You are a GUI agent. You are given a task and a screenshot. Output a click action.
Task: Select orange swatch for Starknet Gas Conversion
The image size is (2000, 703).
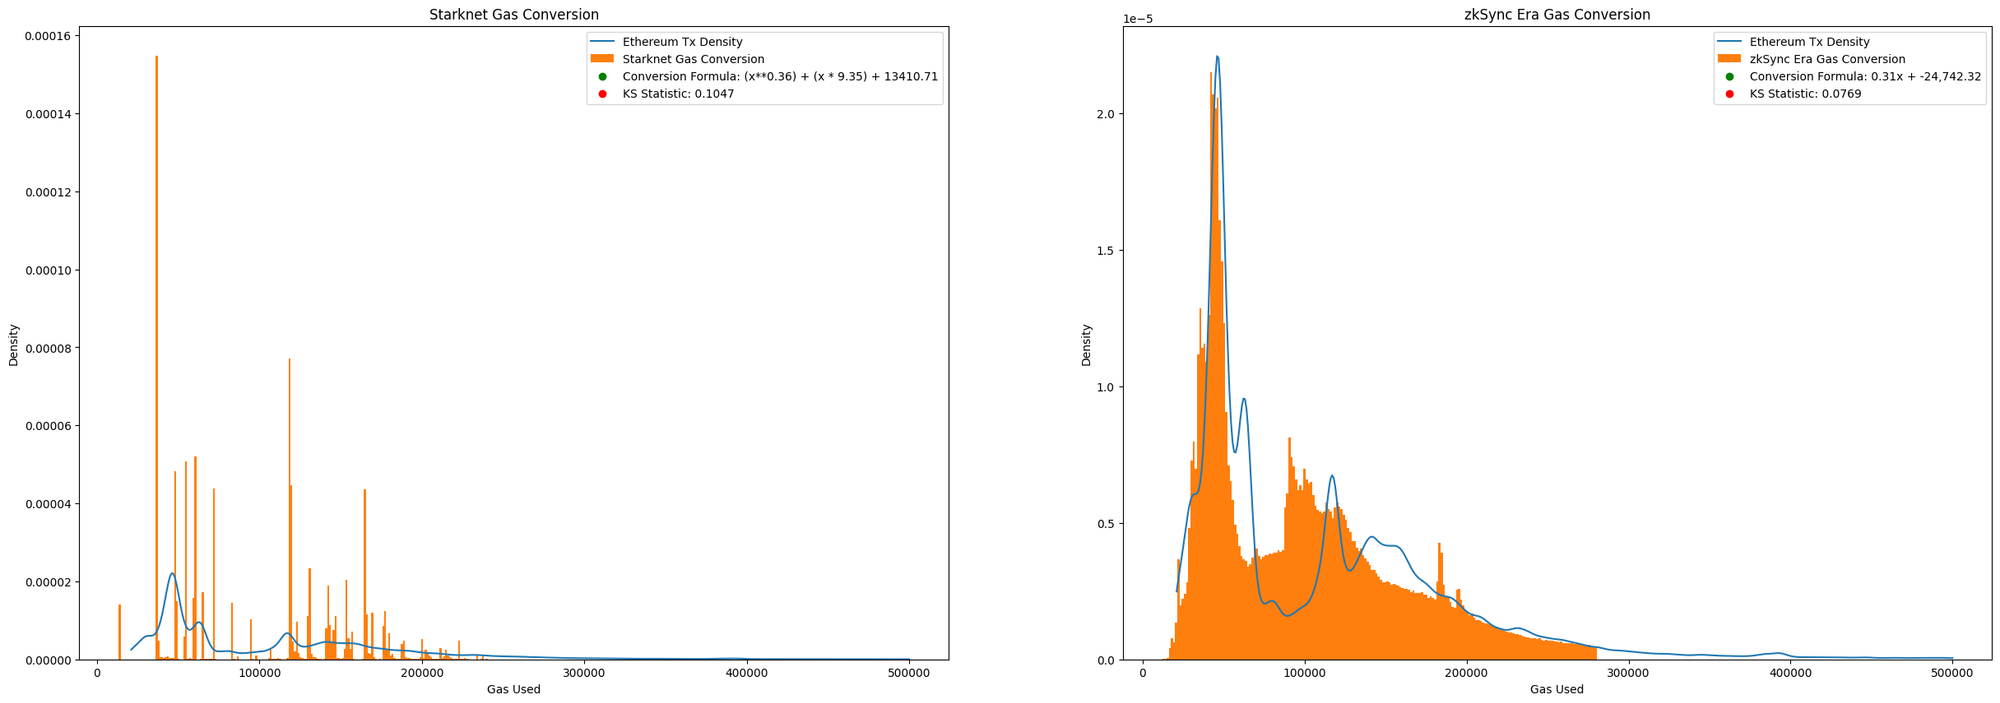coord(603,59)
